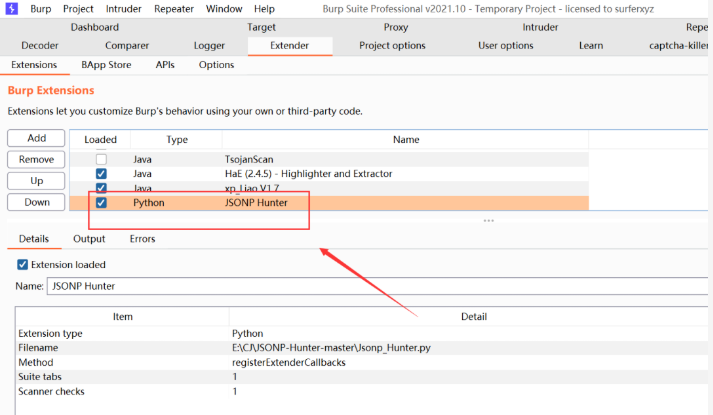Open the Project options tab

392,45
